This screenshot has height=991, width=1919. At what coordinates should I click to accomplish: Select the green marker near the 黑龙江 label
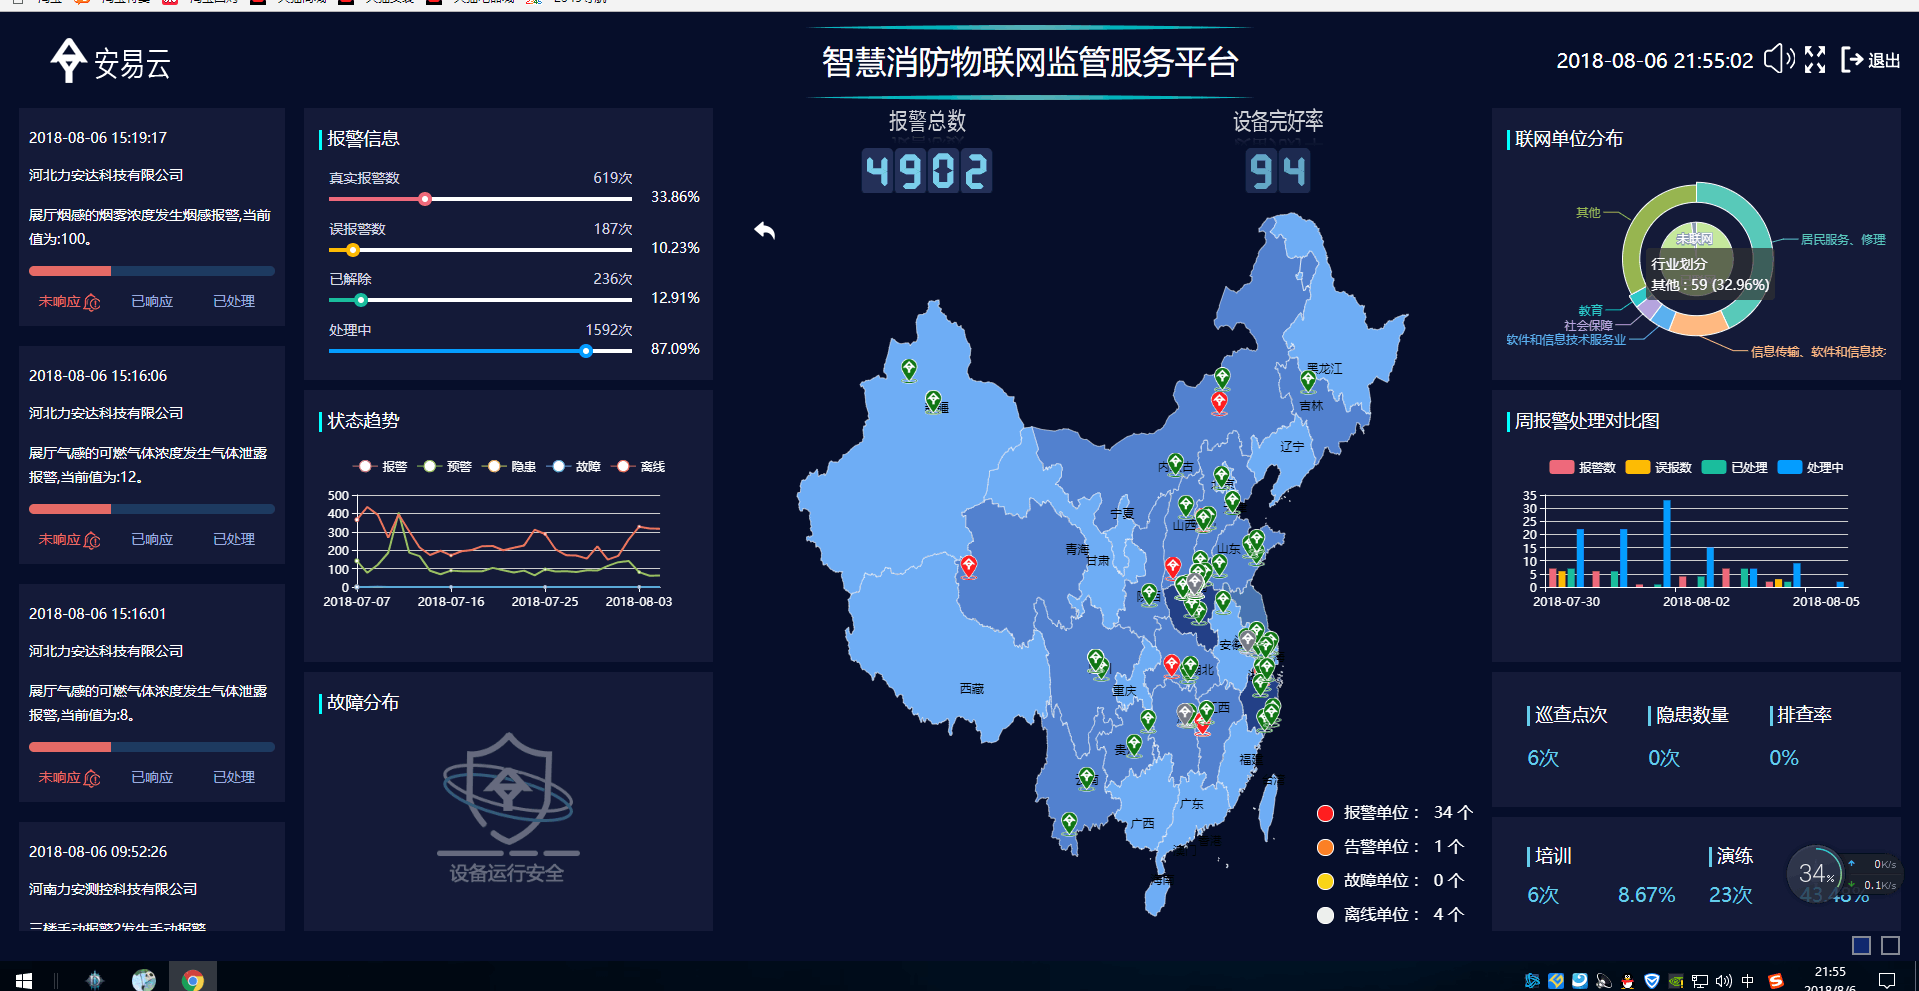[1308, 379]
